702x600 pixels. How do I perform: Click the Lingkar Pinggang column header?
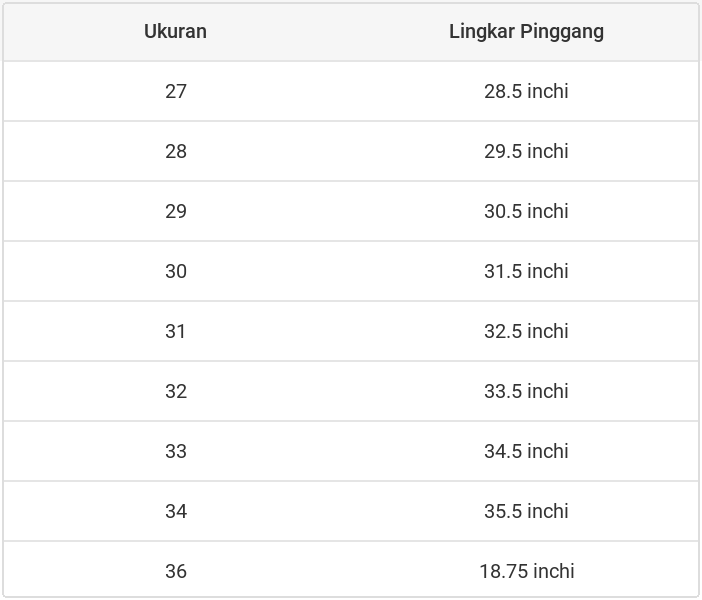[526, 31]
